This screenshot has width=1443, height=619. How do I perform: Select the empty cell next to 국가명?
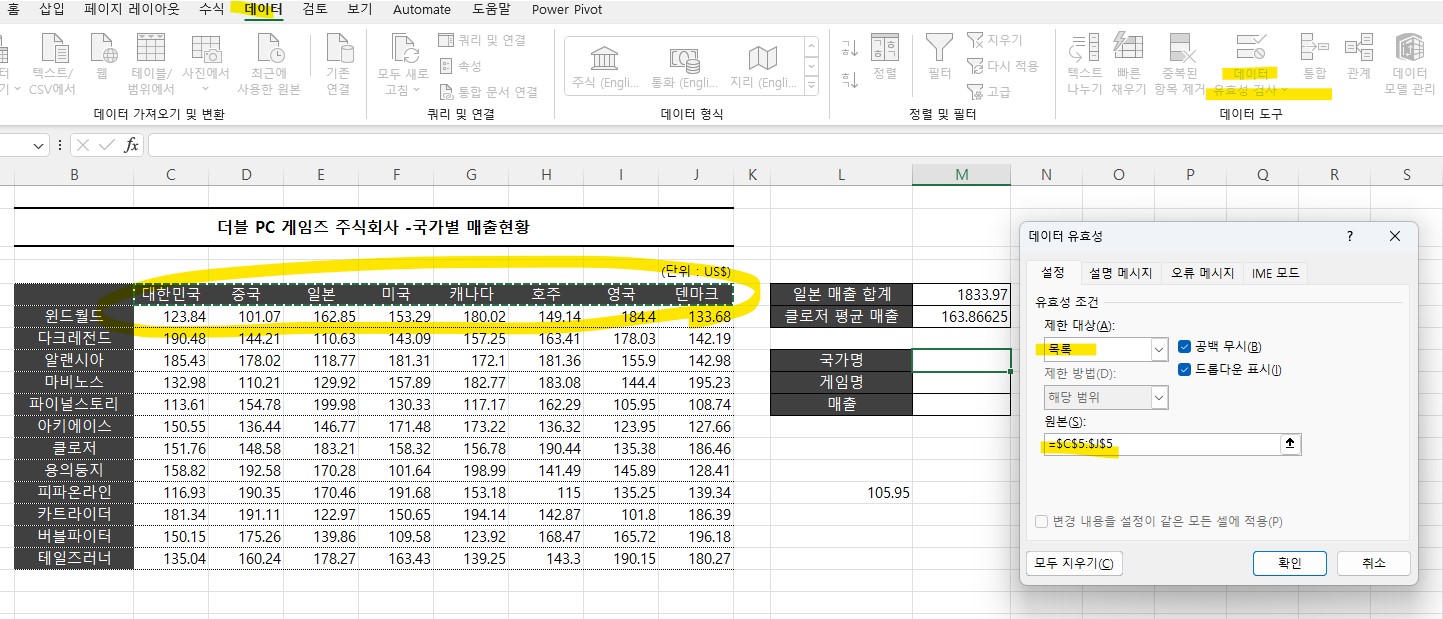pos(961,360)
